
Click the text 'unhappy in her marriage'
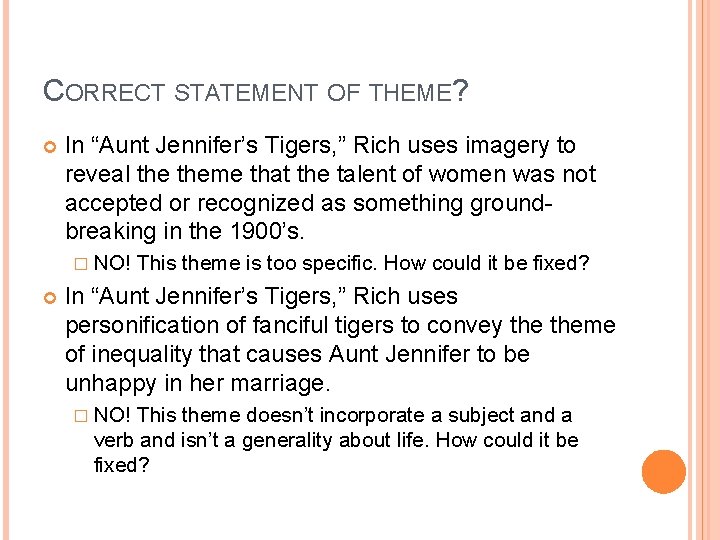pos(197,383)
